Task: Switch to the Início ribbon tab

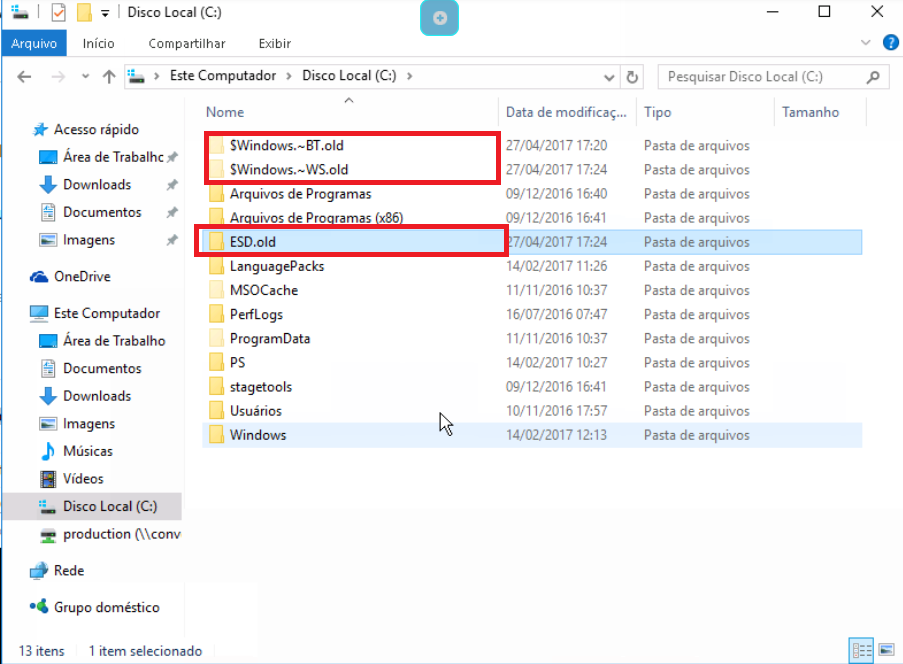Action: (98, 43)
